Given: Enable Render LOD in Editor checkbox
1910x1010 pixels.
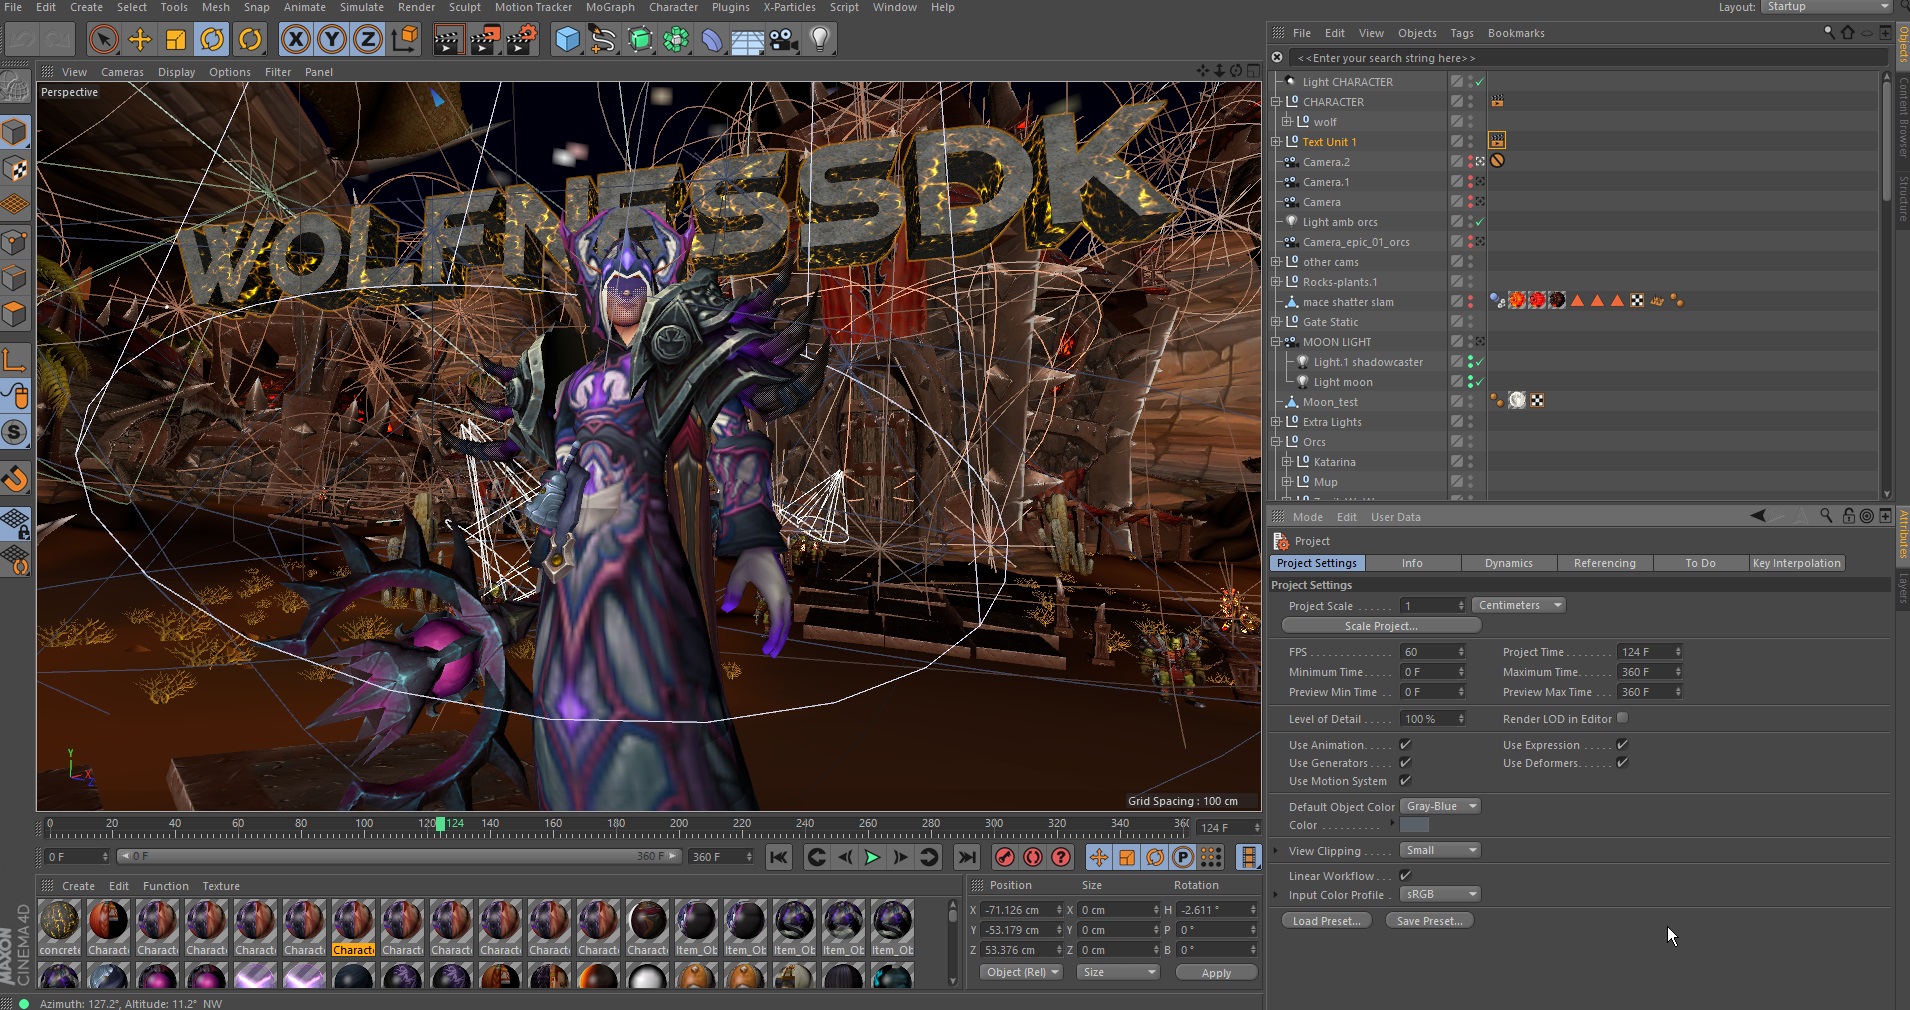Looking at the screenshot, I should 1622,718.
